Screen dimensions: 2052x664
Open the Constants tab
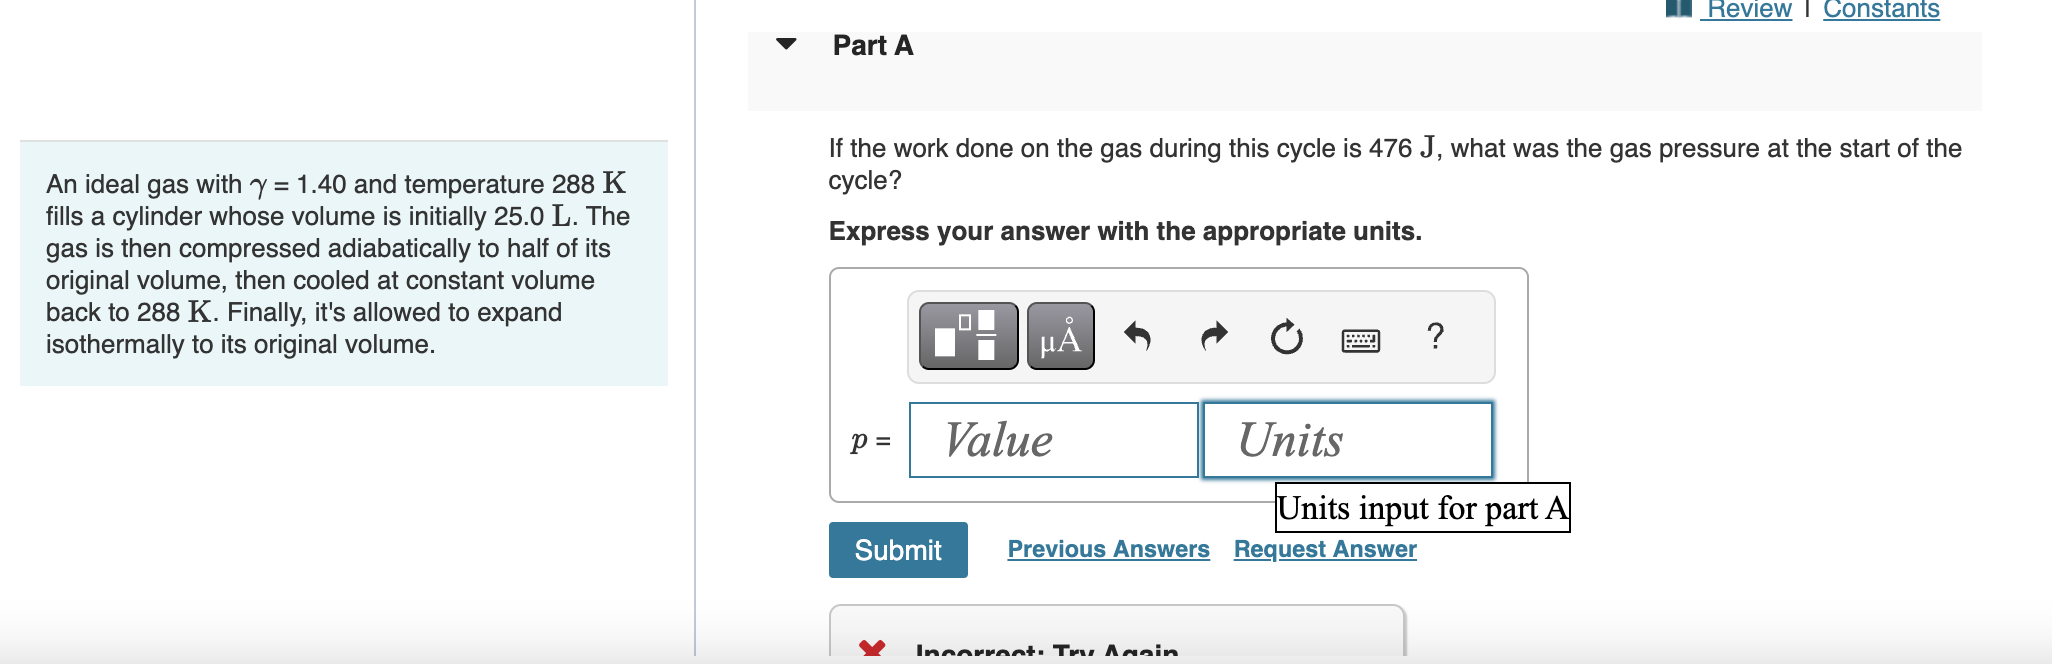pos(1879,10)
